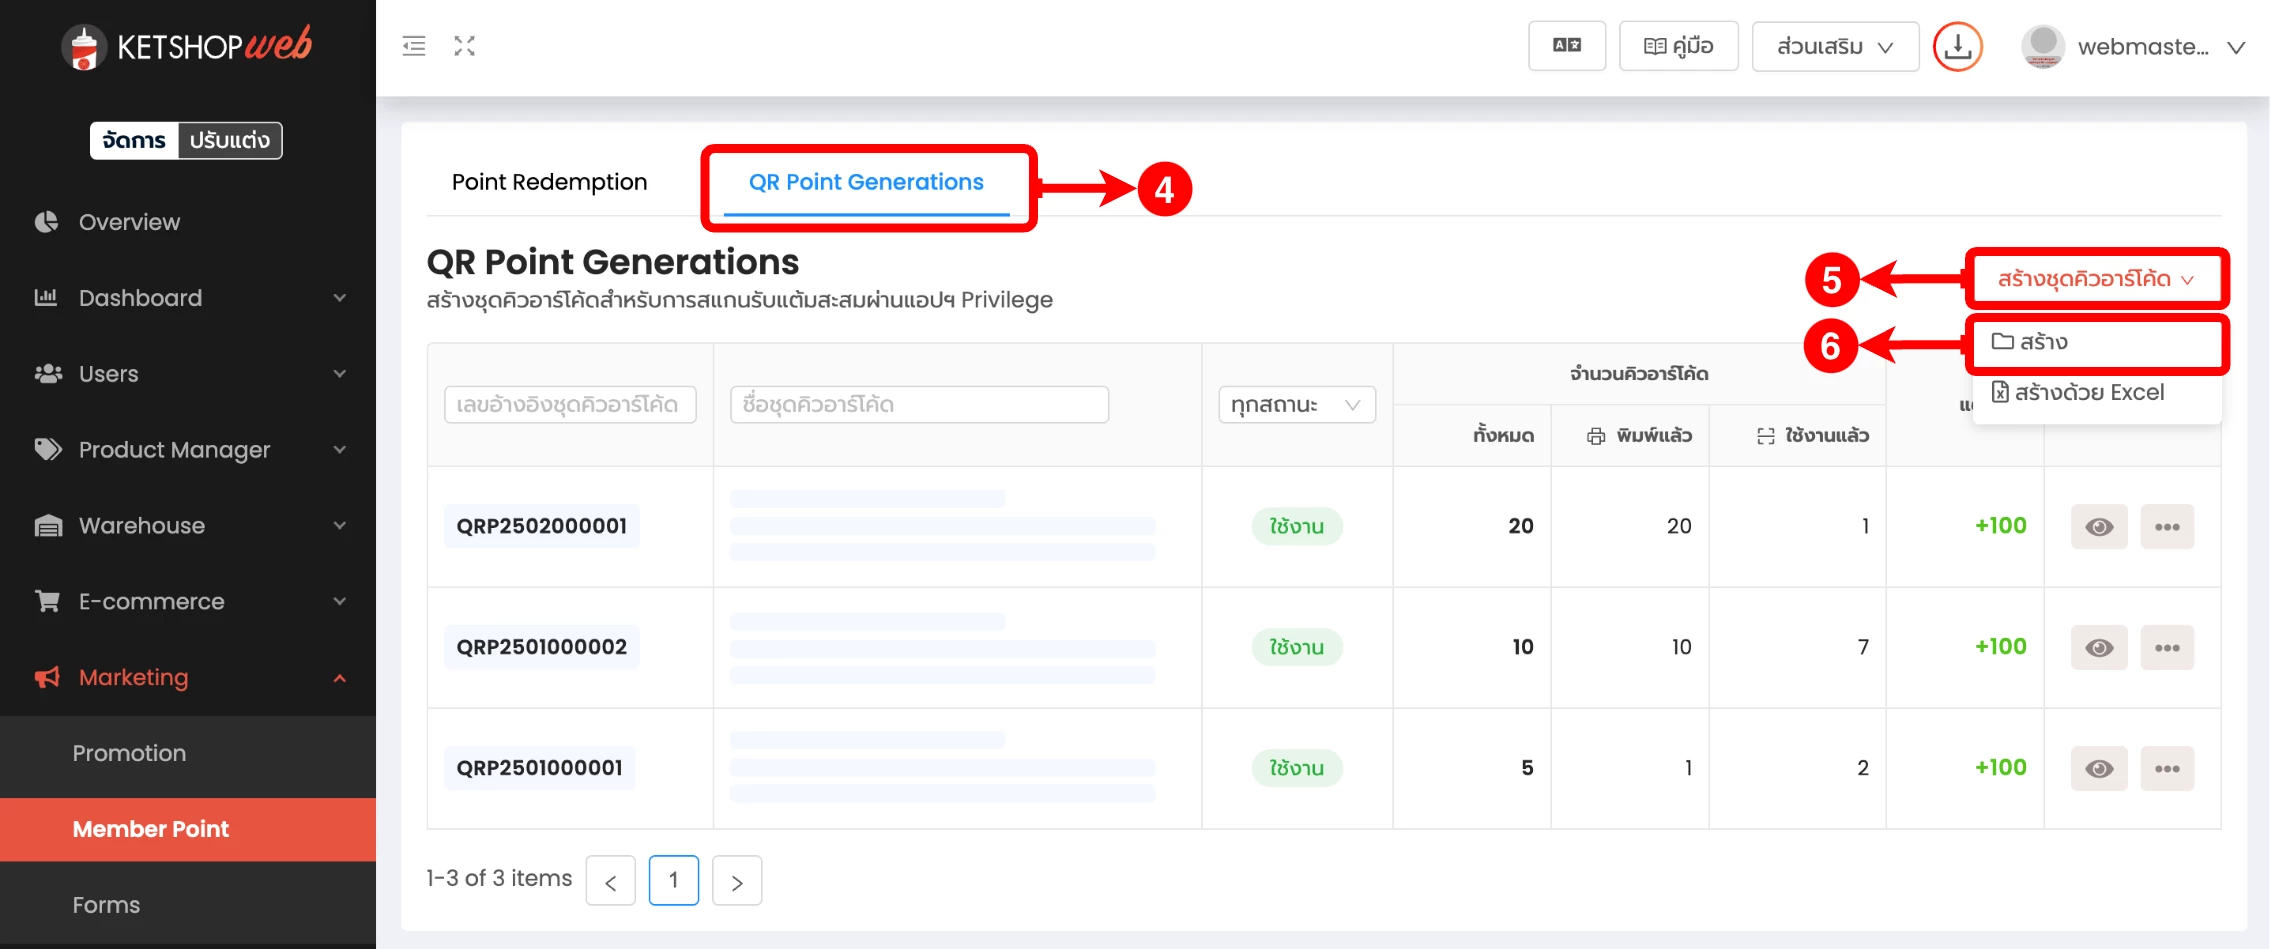Click the webmaster user avatar
The image size is (2270, 949).
[x=2043, y=46]
